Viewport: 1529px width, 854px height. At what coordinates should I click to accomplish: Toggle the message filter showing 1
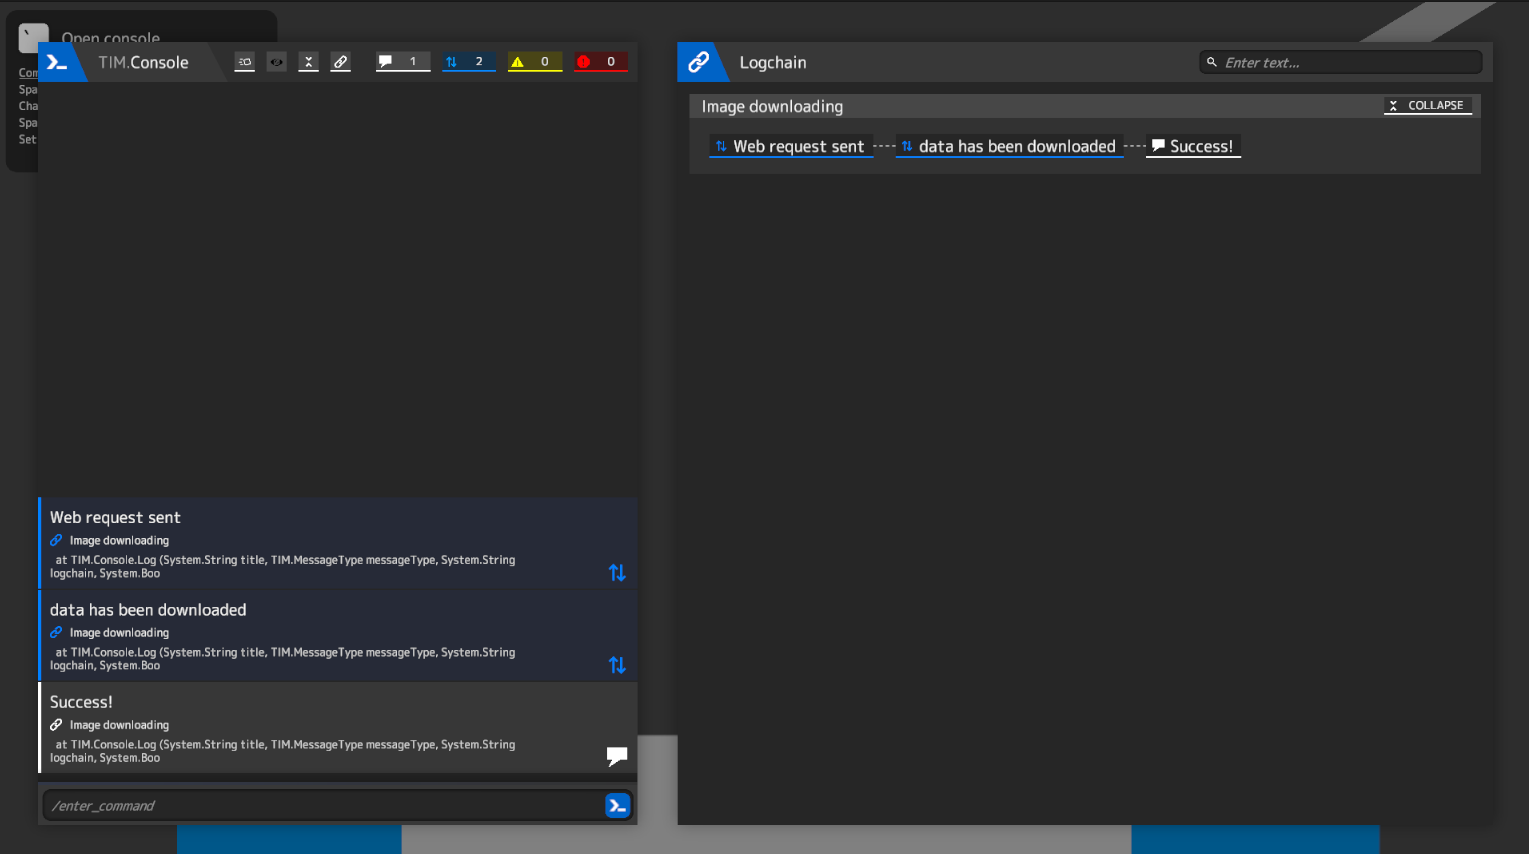pos(402,62)
